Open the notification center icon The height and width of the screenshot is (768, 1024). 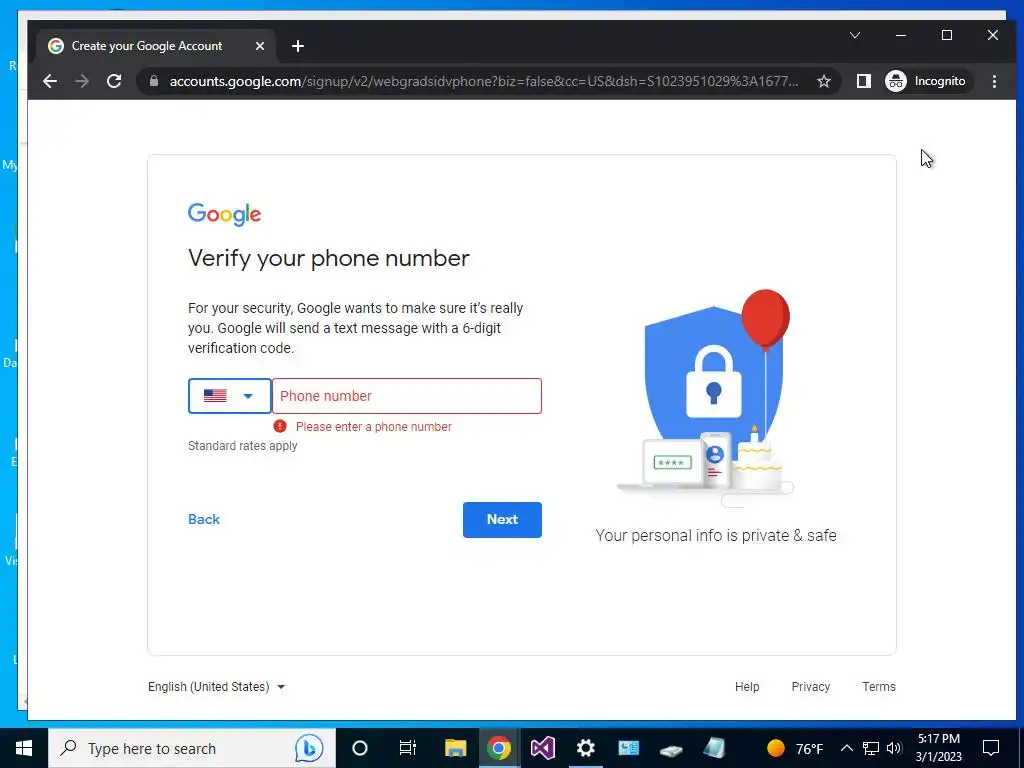[x=991, y=748]
